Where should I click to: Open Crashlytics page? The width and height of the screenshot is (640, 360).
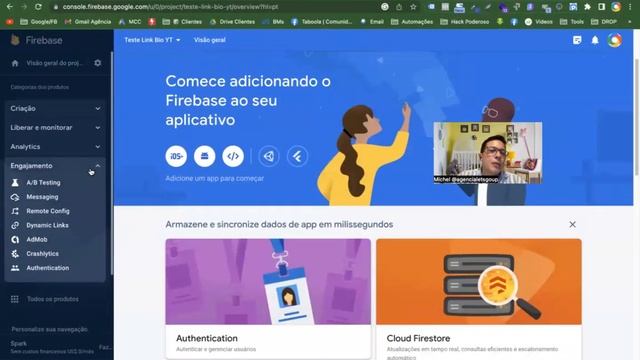[42, 254]
